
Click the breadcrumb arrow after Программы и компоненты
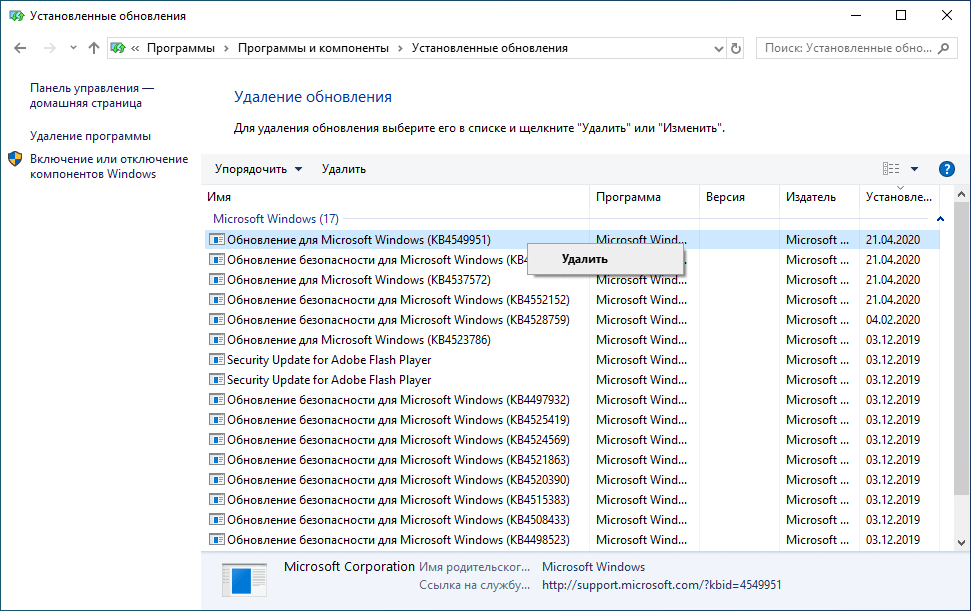click(x=400, y=48)
